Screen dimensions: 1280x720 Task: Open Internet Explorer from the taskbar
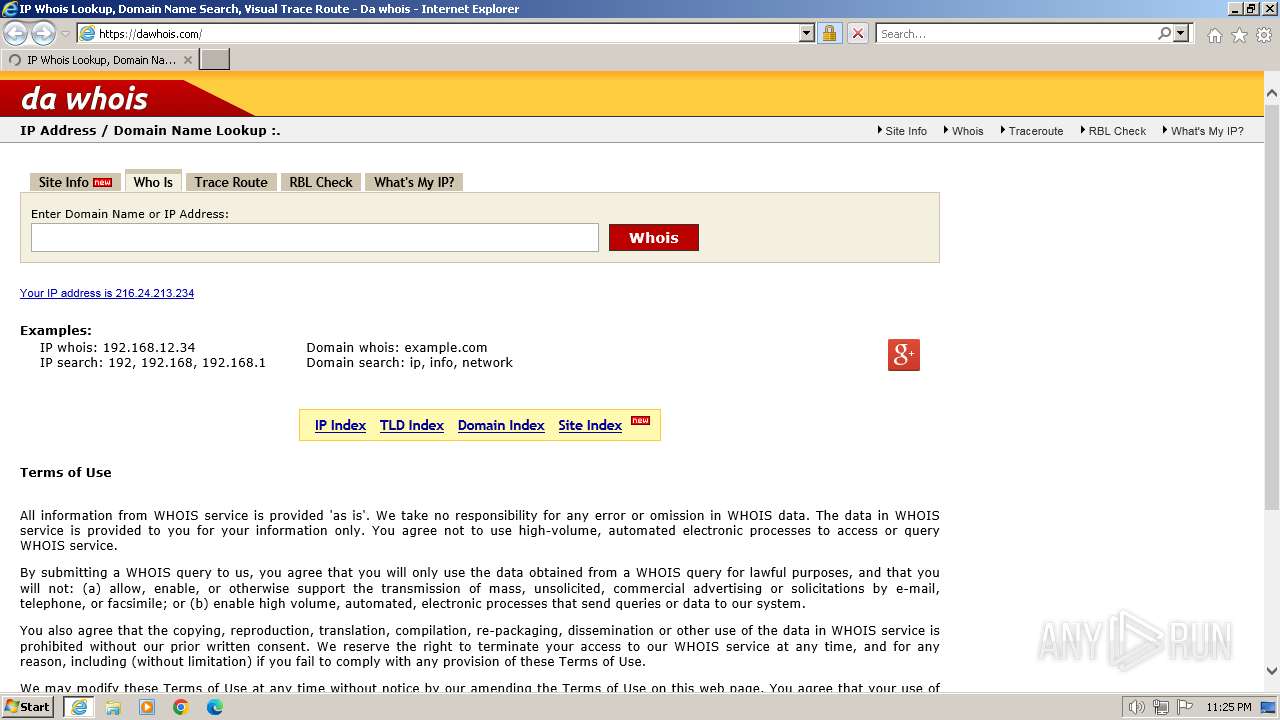[x=79, y=707]
